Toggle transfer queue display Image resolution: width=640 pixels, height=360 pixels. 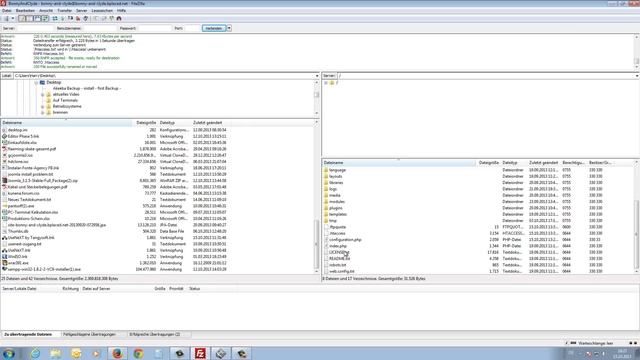coord(45,18)
